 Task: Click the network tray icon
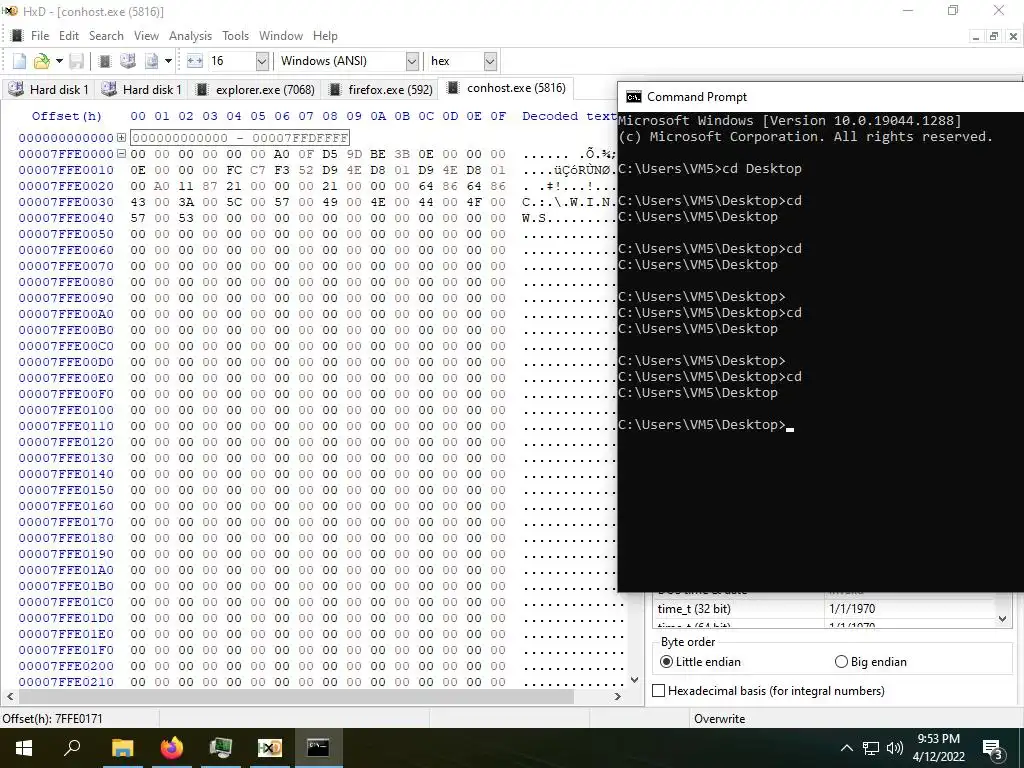[871, 748]
